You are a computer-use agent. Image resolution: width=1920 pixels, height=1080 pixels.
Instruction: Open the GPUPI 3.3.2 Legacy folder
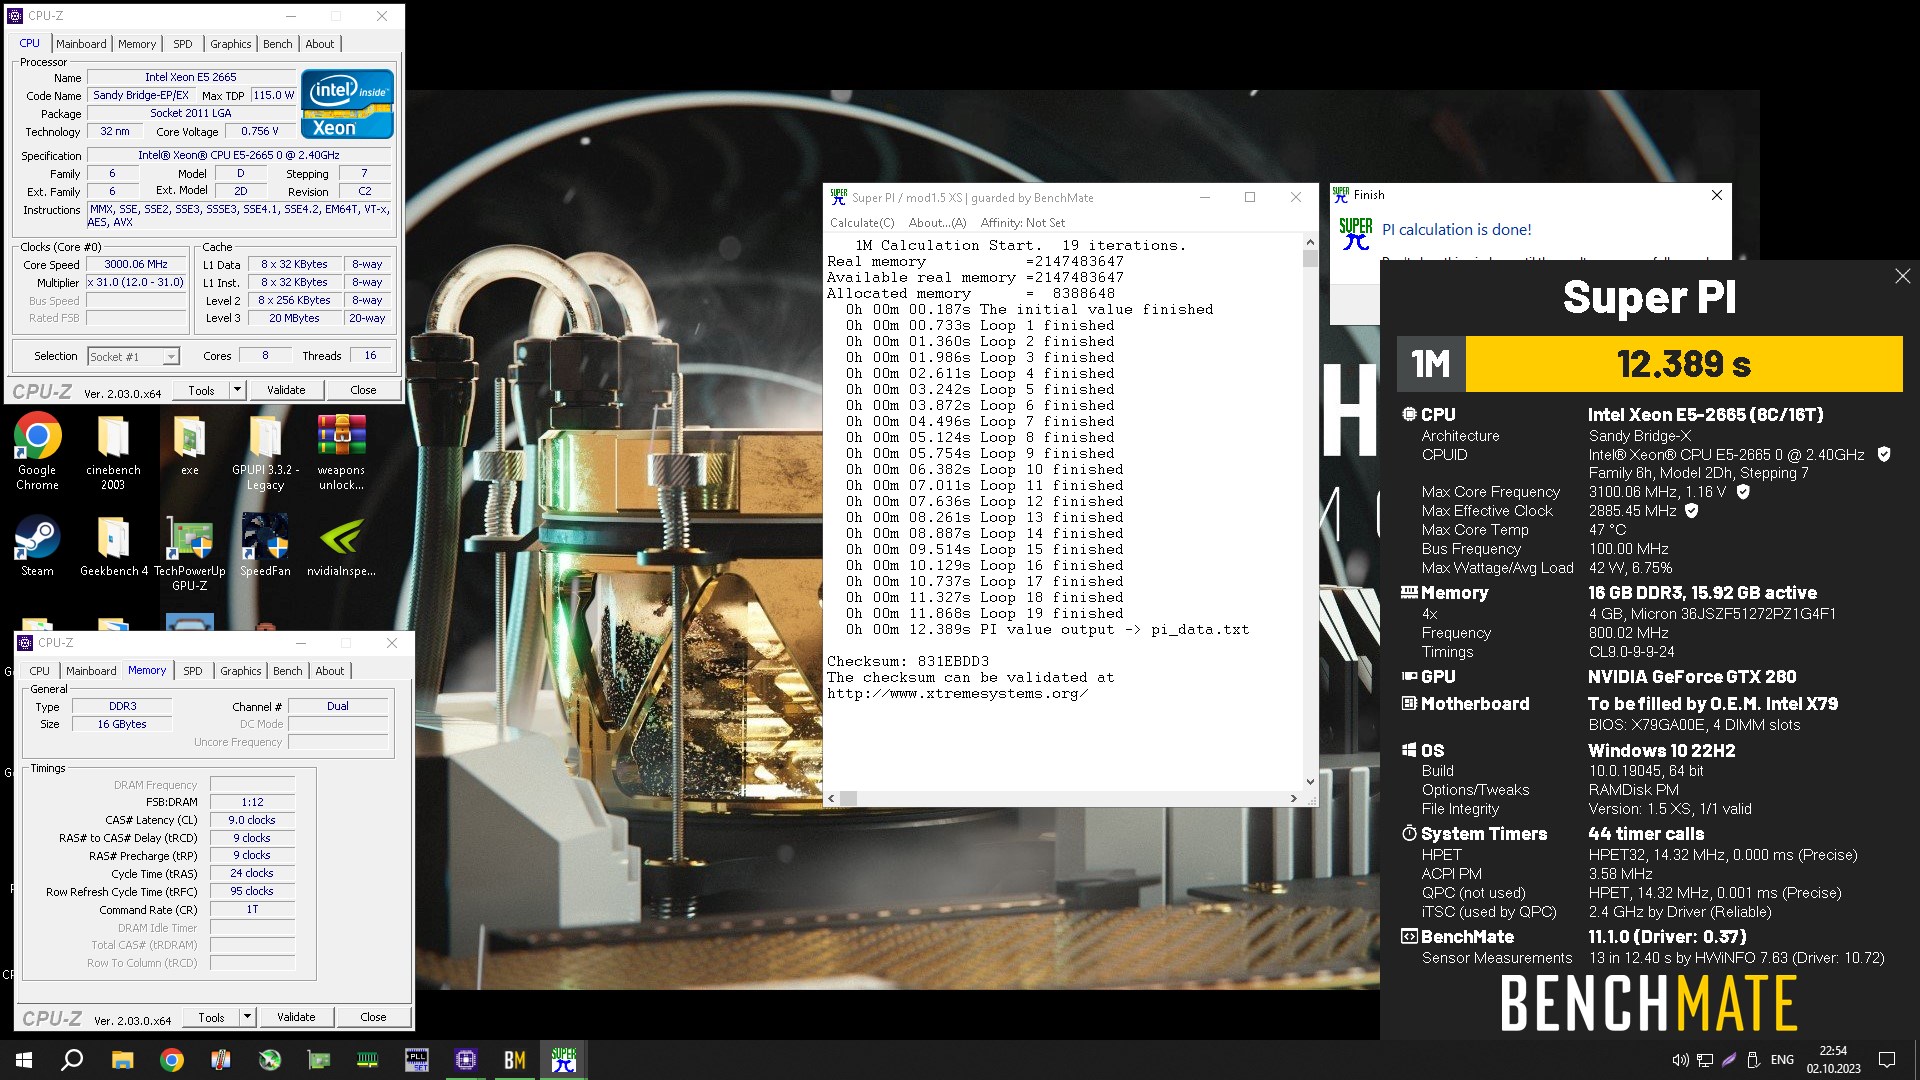(265, 452)
